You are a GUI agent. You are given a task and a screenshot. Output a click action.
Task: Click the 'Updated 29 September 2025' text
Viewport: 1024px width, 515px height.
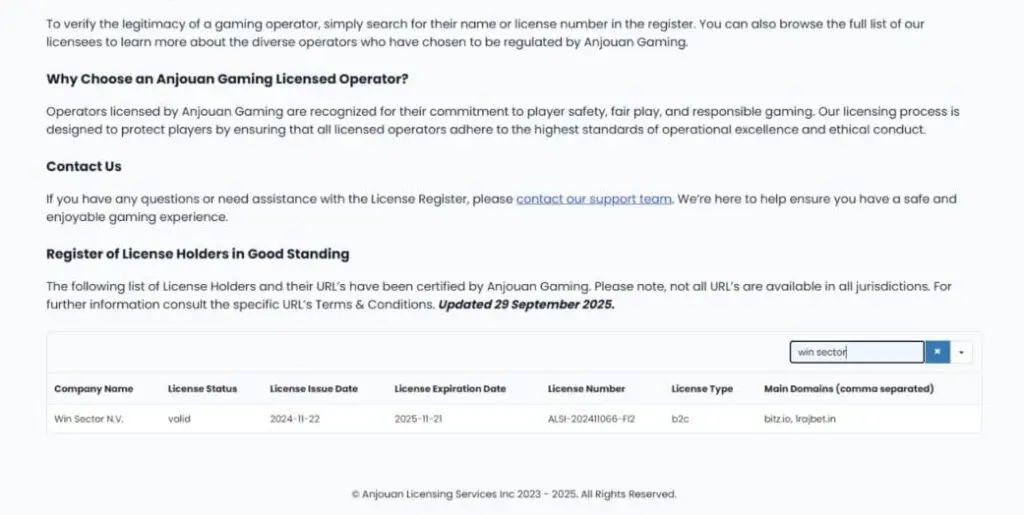pos(526,304)
